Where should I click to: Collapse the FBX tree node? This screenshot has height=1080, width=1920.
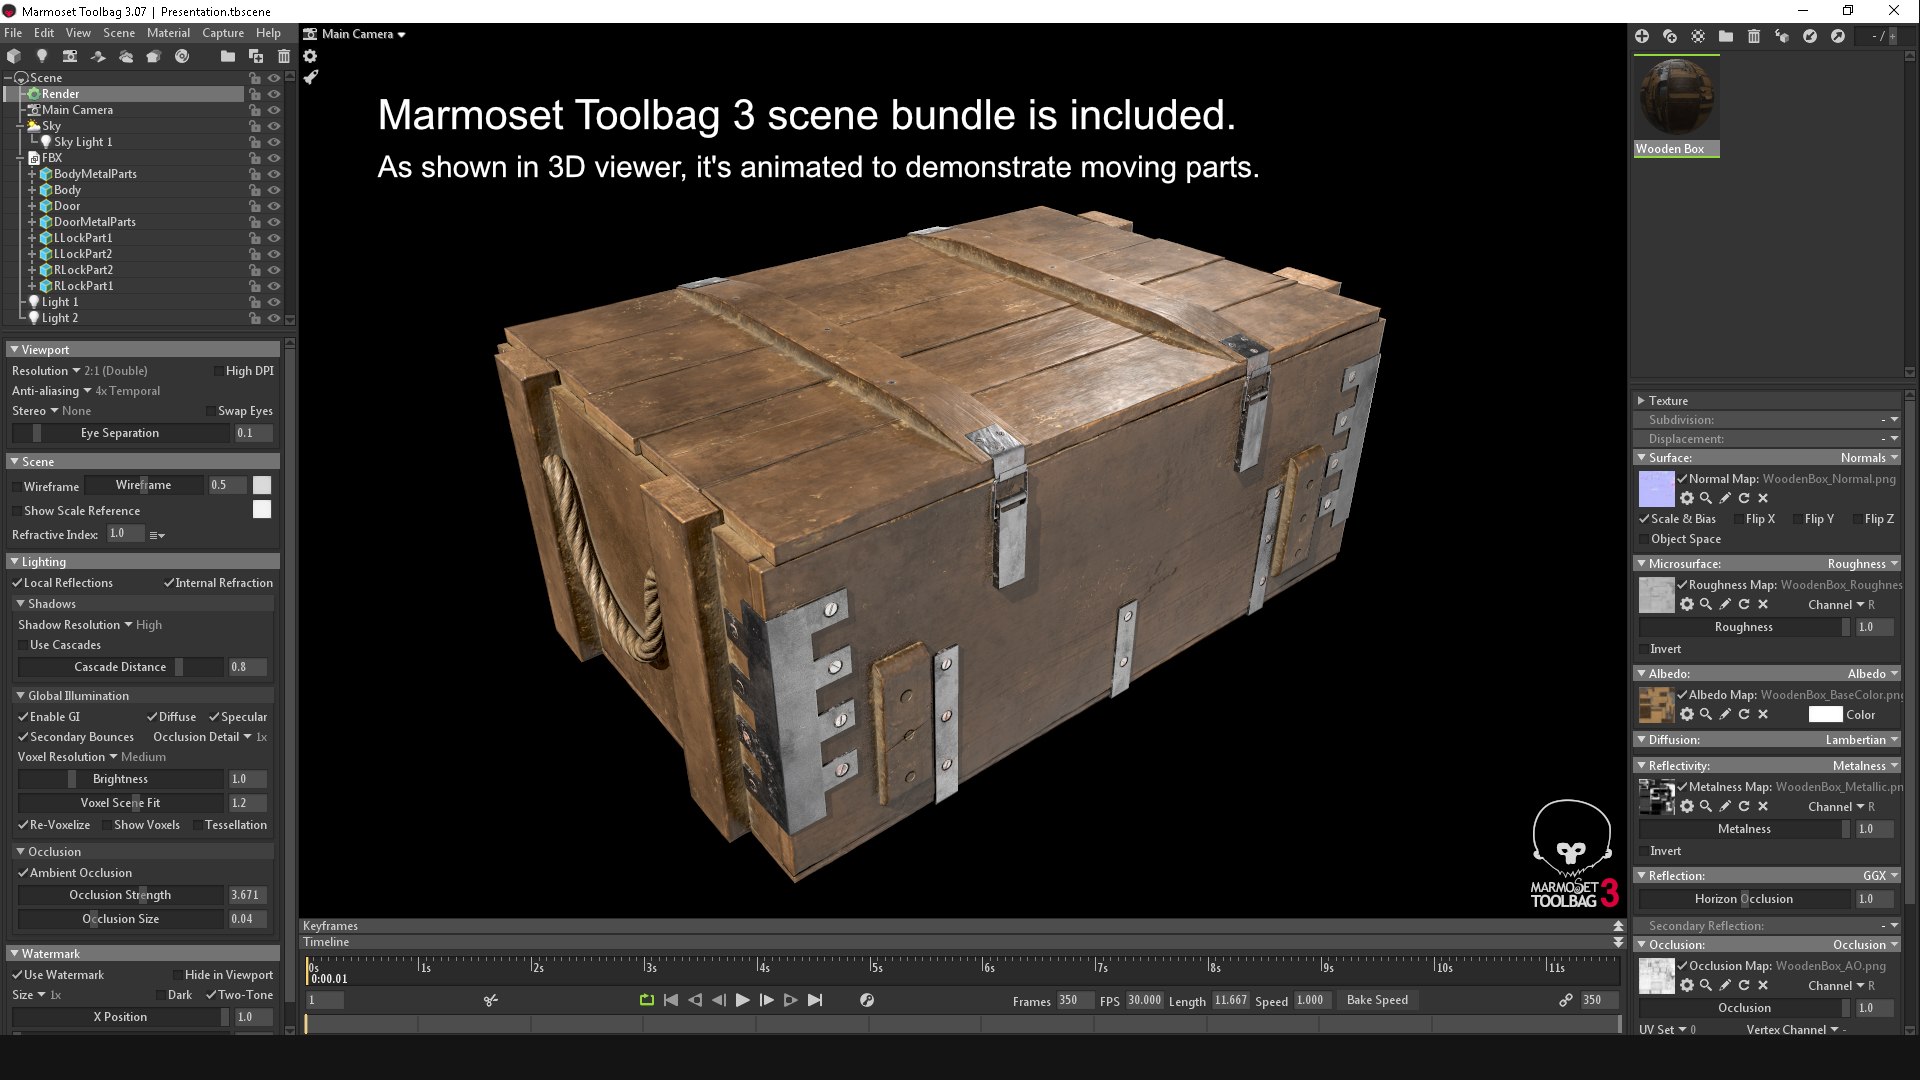click(21, 158)
